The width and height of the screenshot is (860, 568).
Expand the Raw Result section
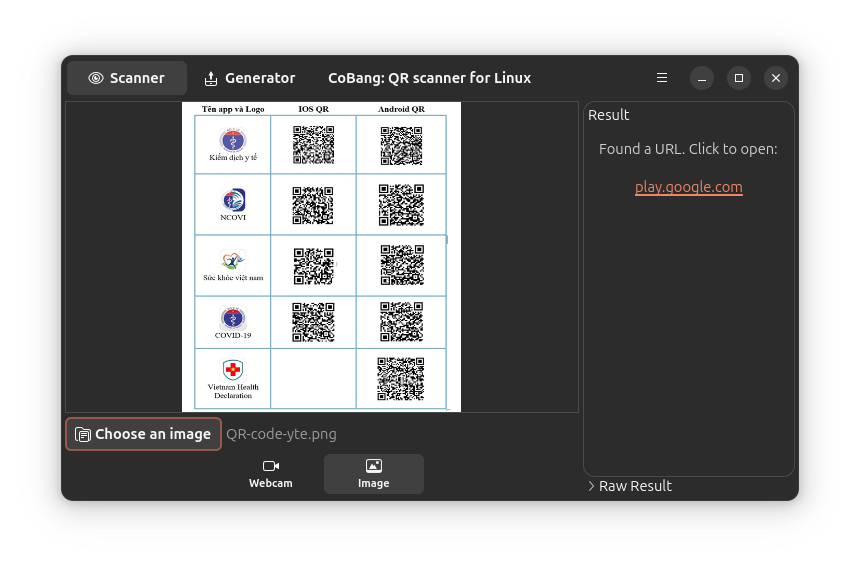[630, 486]
